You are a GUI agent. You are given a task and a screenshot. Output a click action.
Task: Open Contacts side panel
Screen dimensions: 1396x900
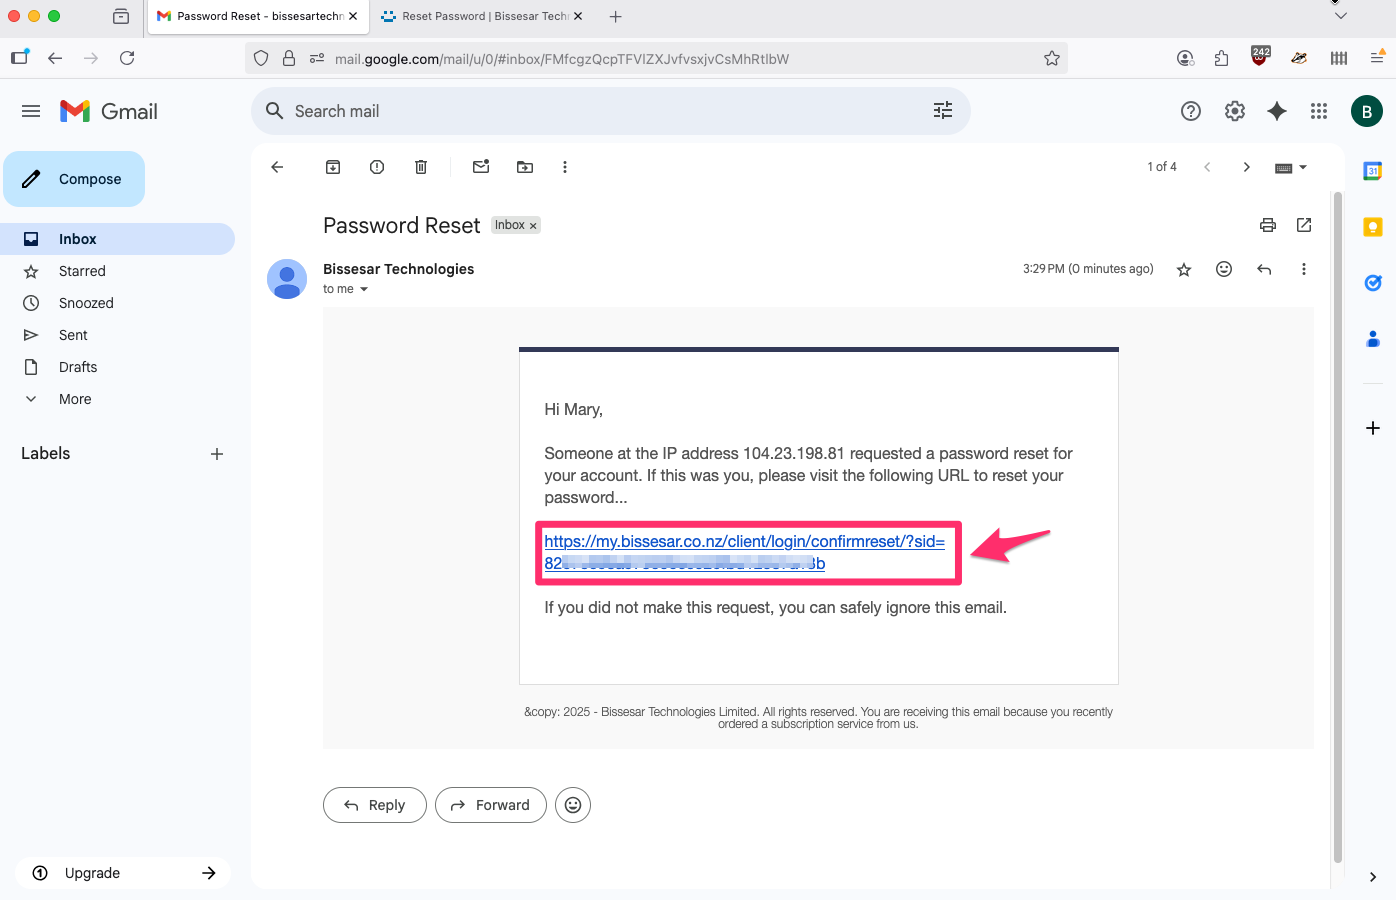coord(1373,339)
